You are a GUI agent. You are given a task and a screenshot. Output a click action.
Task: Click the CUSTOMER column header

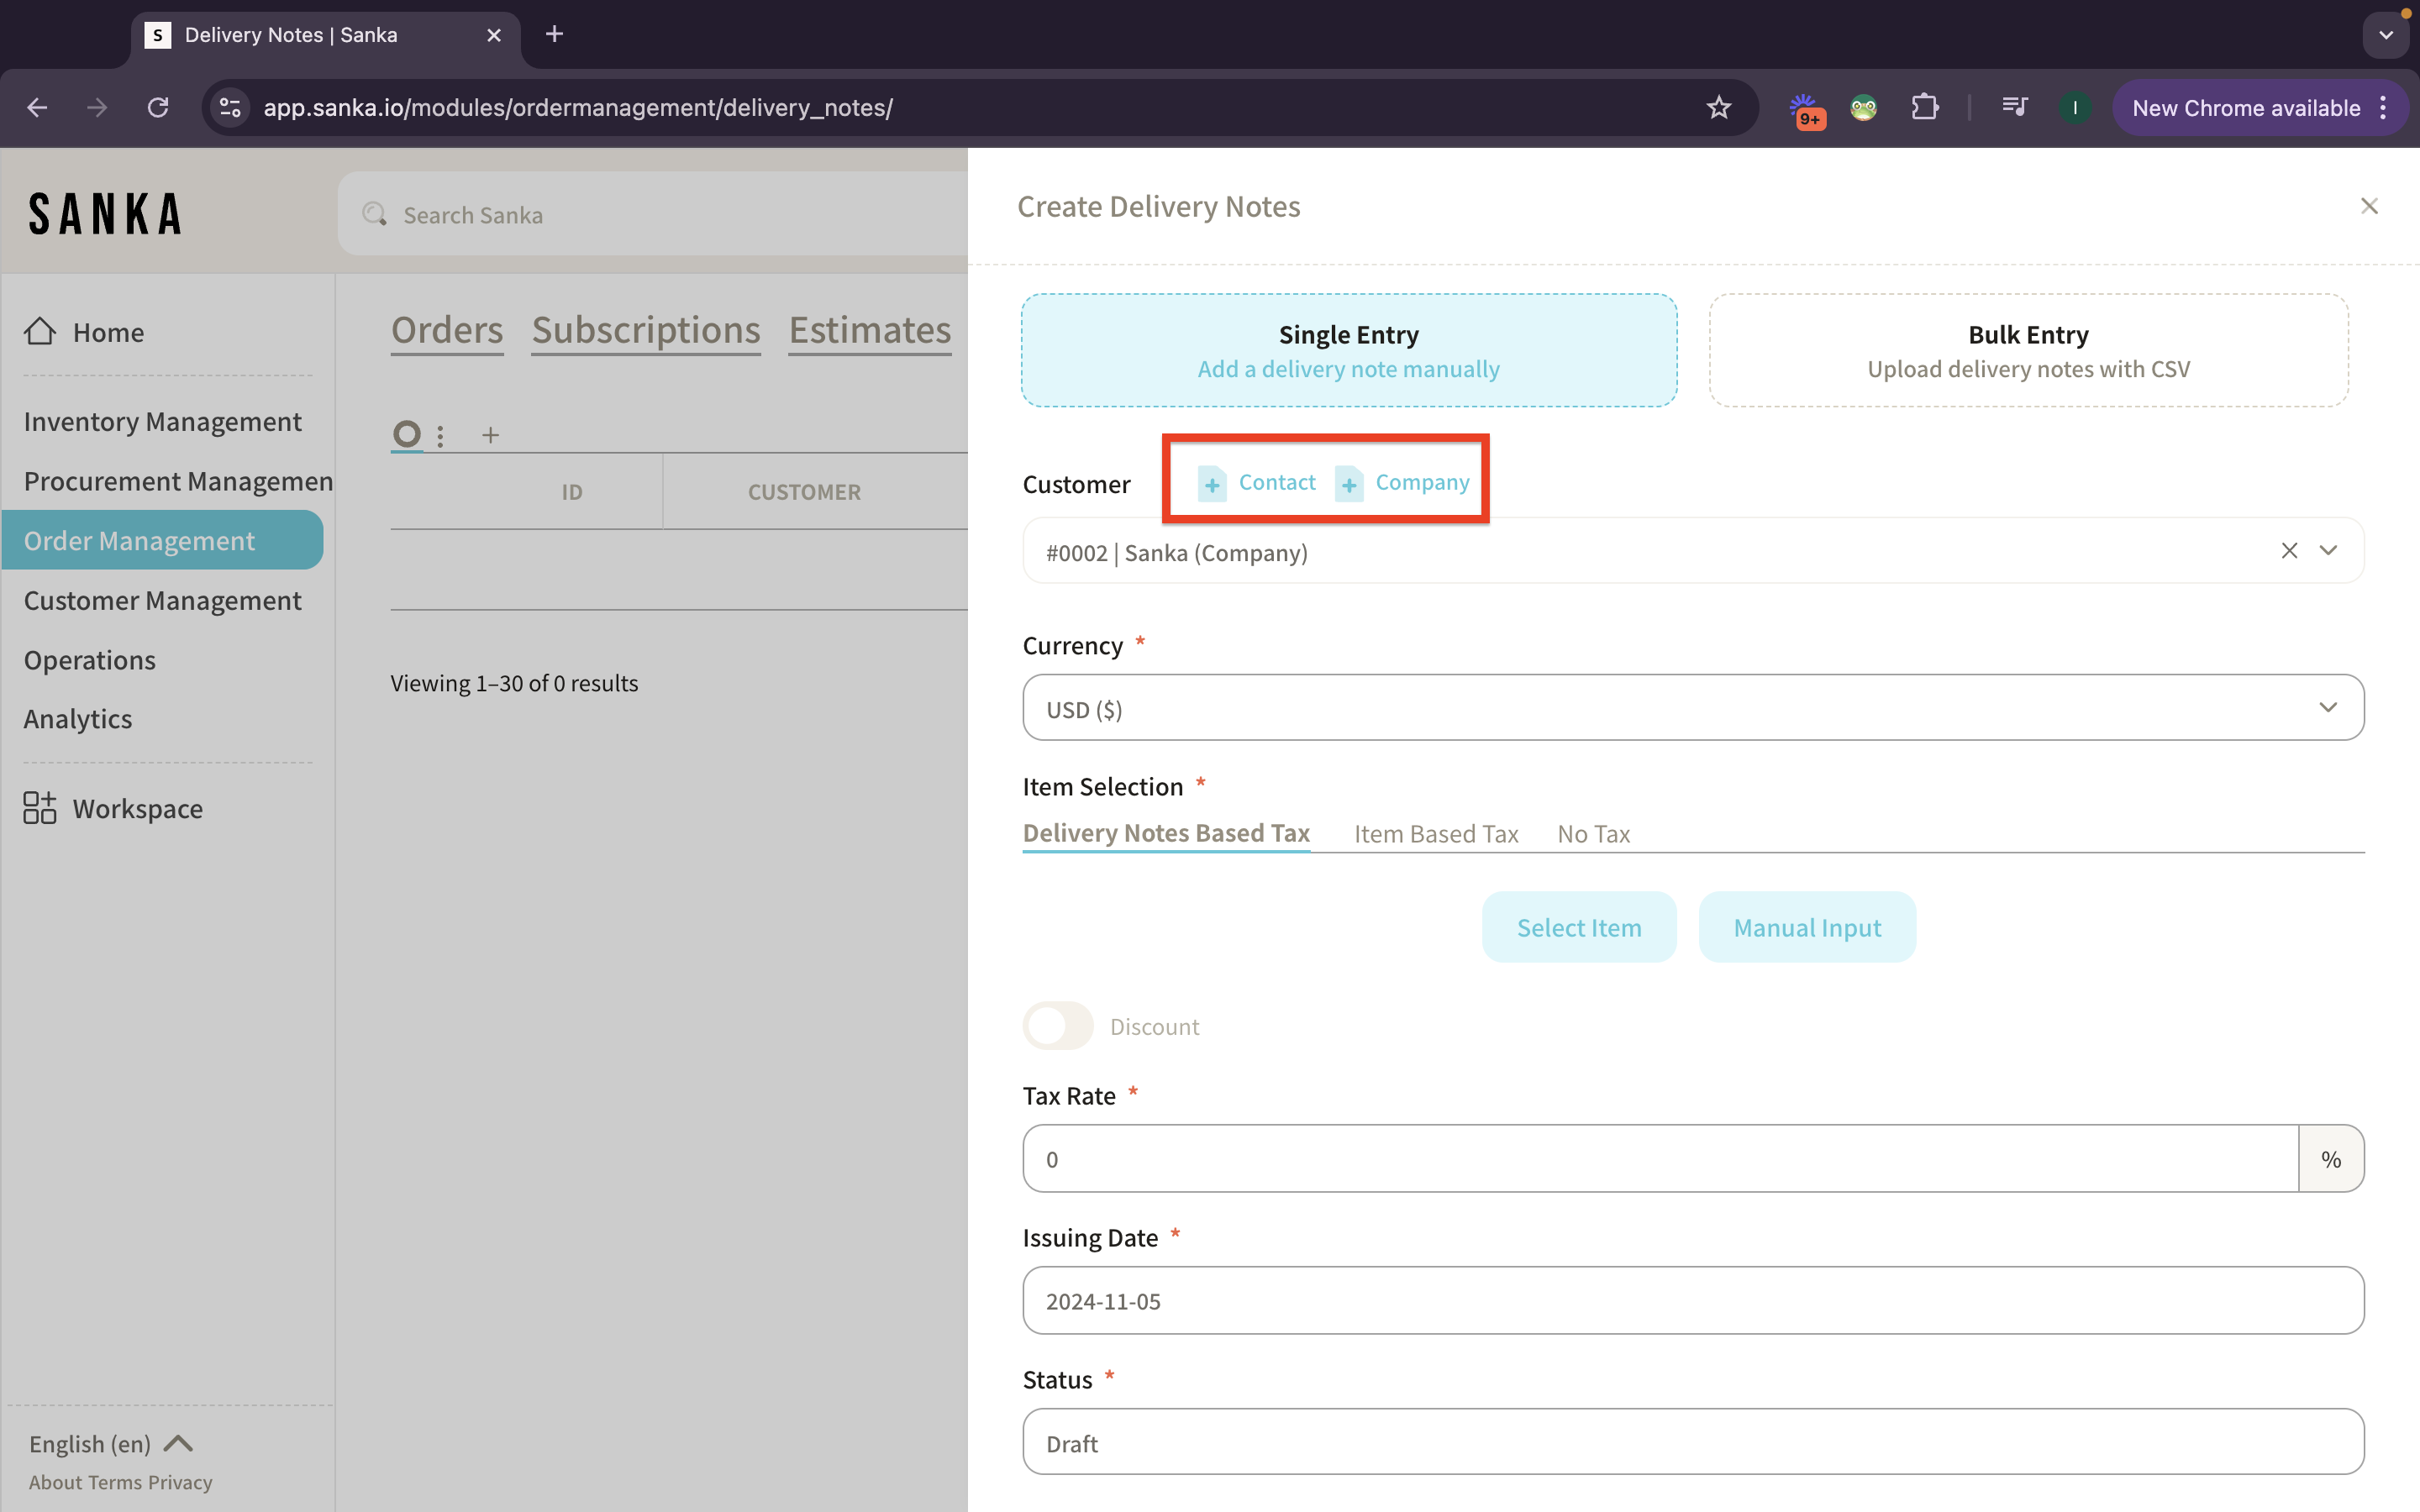coord(804,492)
